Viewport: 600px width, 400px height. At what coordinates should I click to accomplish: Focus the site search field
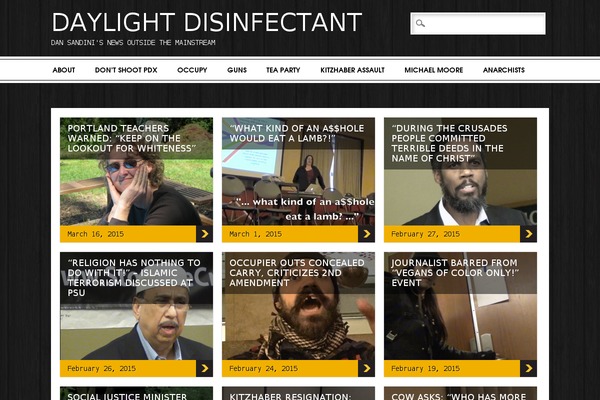478,24
